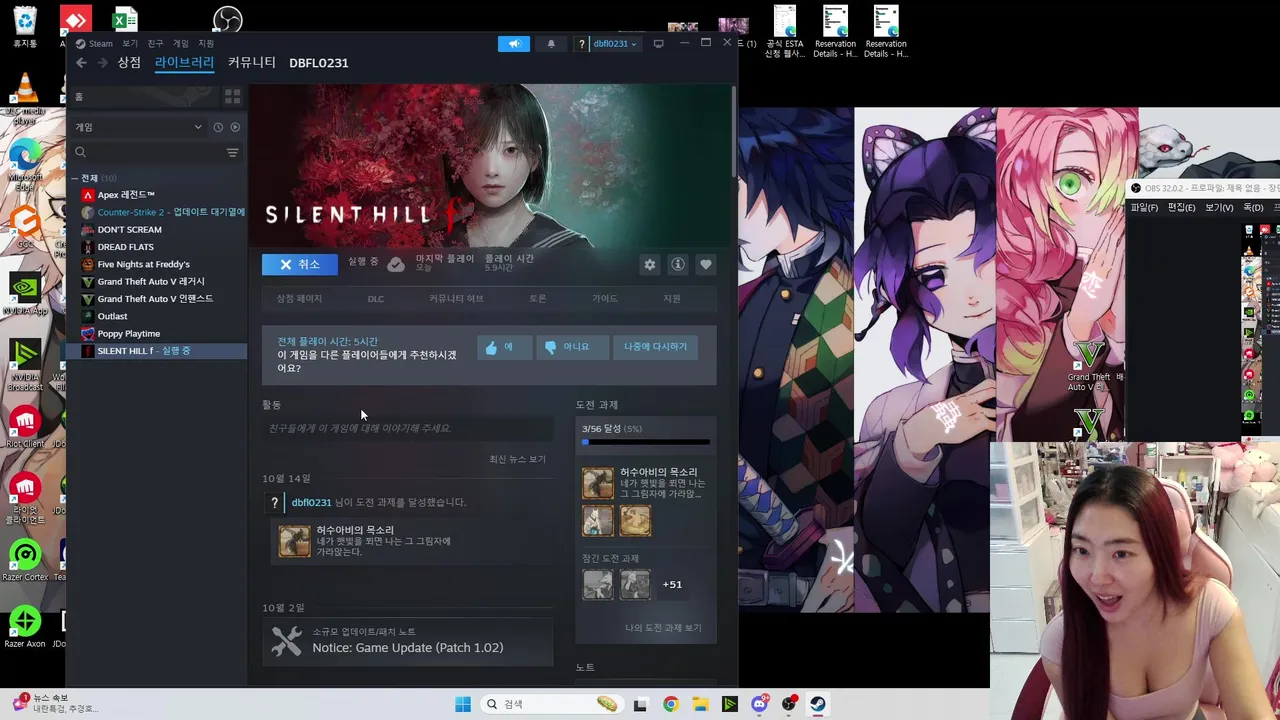Open the 가이드 game tab
1280x720 pixels.
pos(604,298)
